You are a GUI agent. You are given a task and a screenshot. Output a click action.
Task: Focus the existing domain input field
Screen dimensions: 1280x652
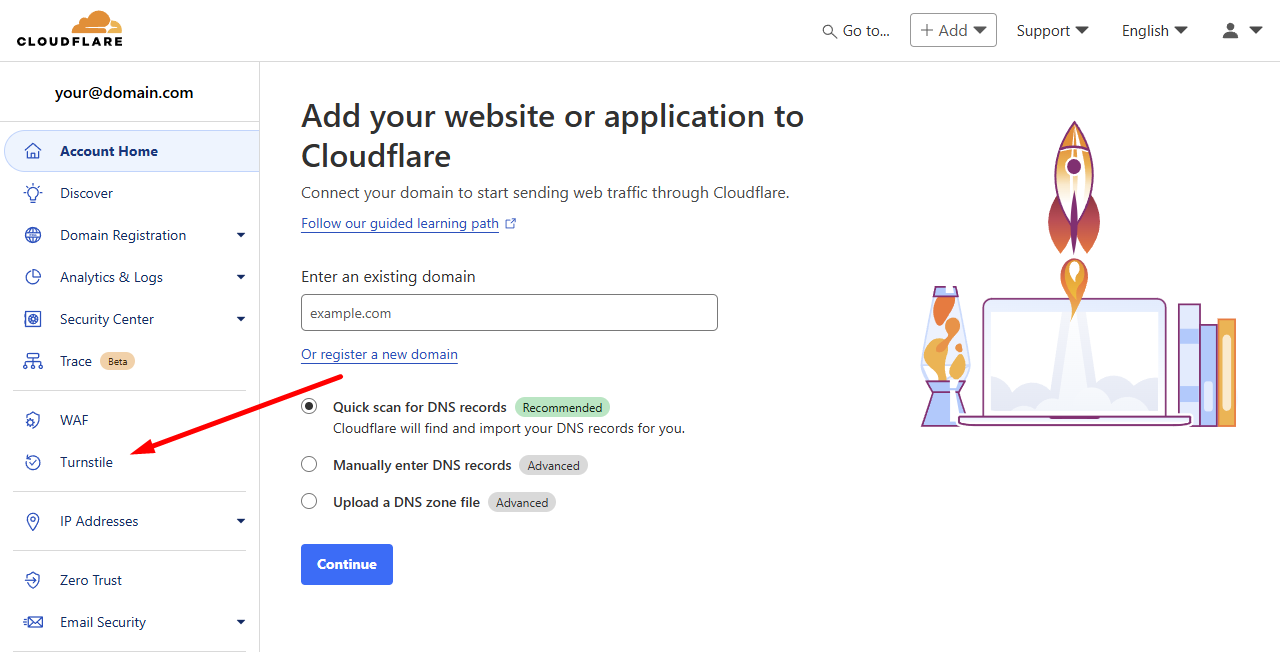[x=509, y=313]
